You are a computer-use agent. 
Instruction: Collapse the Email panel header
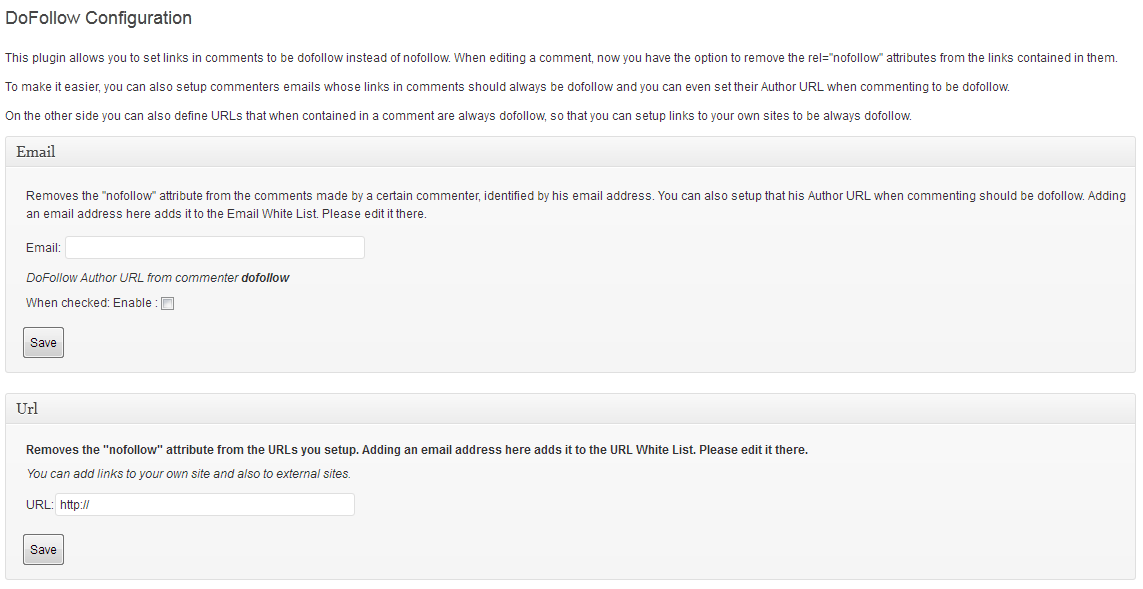570,153
